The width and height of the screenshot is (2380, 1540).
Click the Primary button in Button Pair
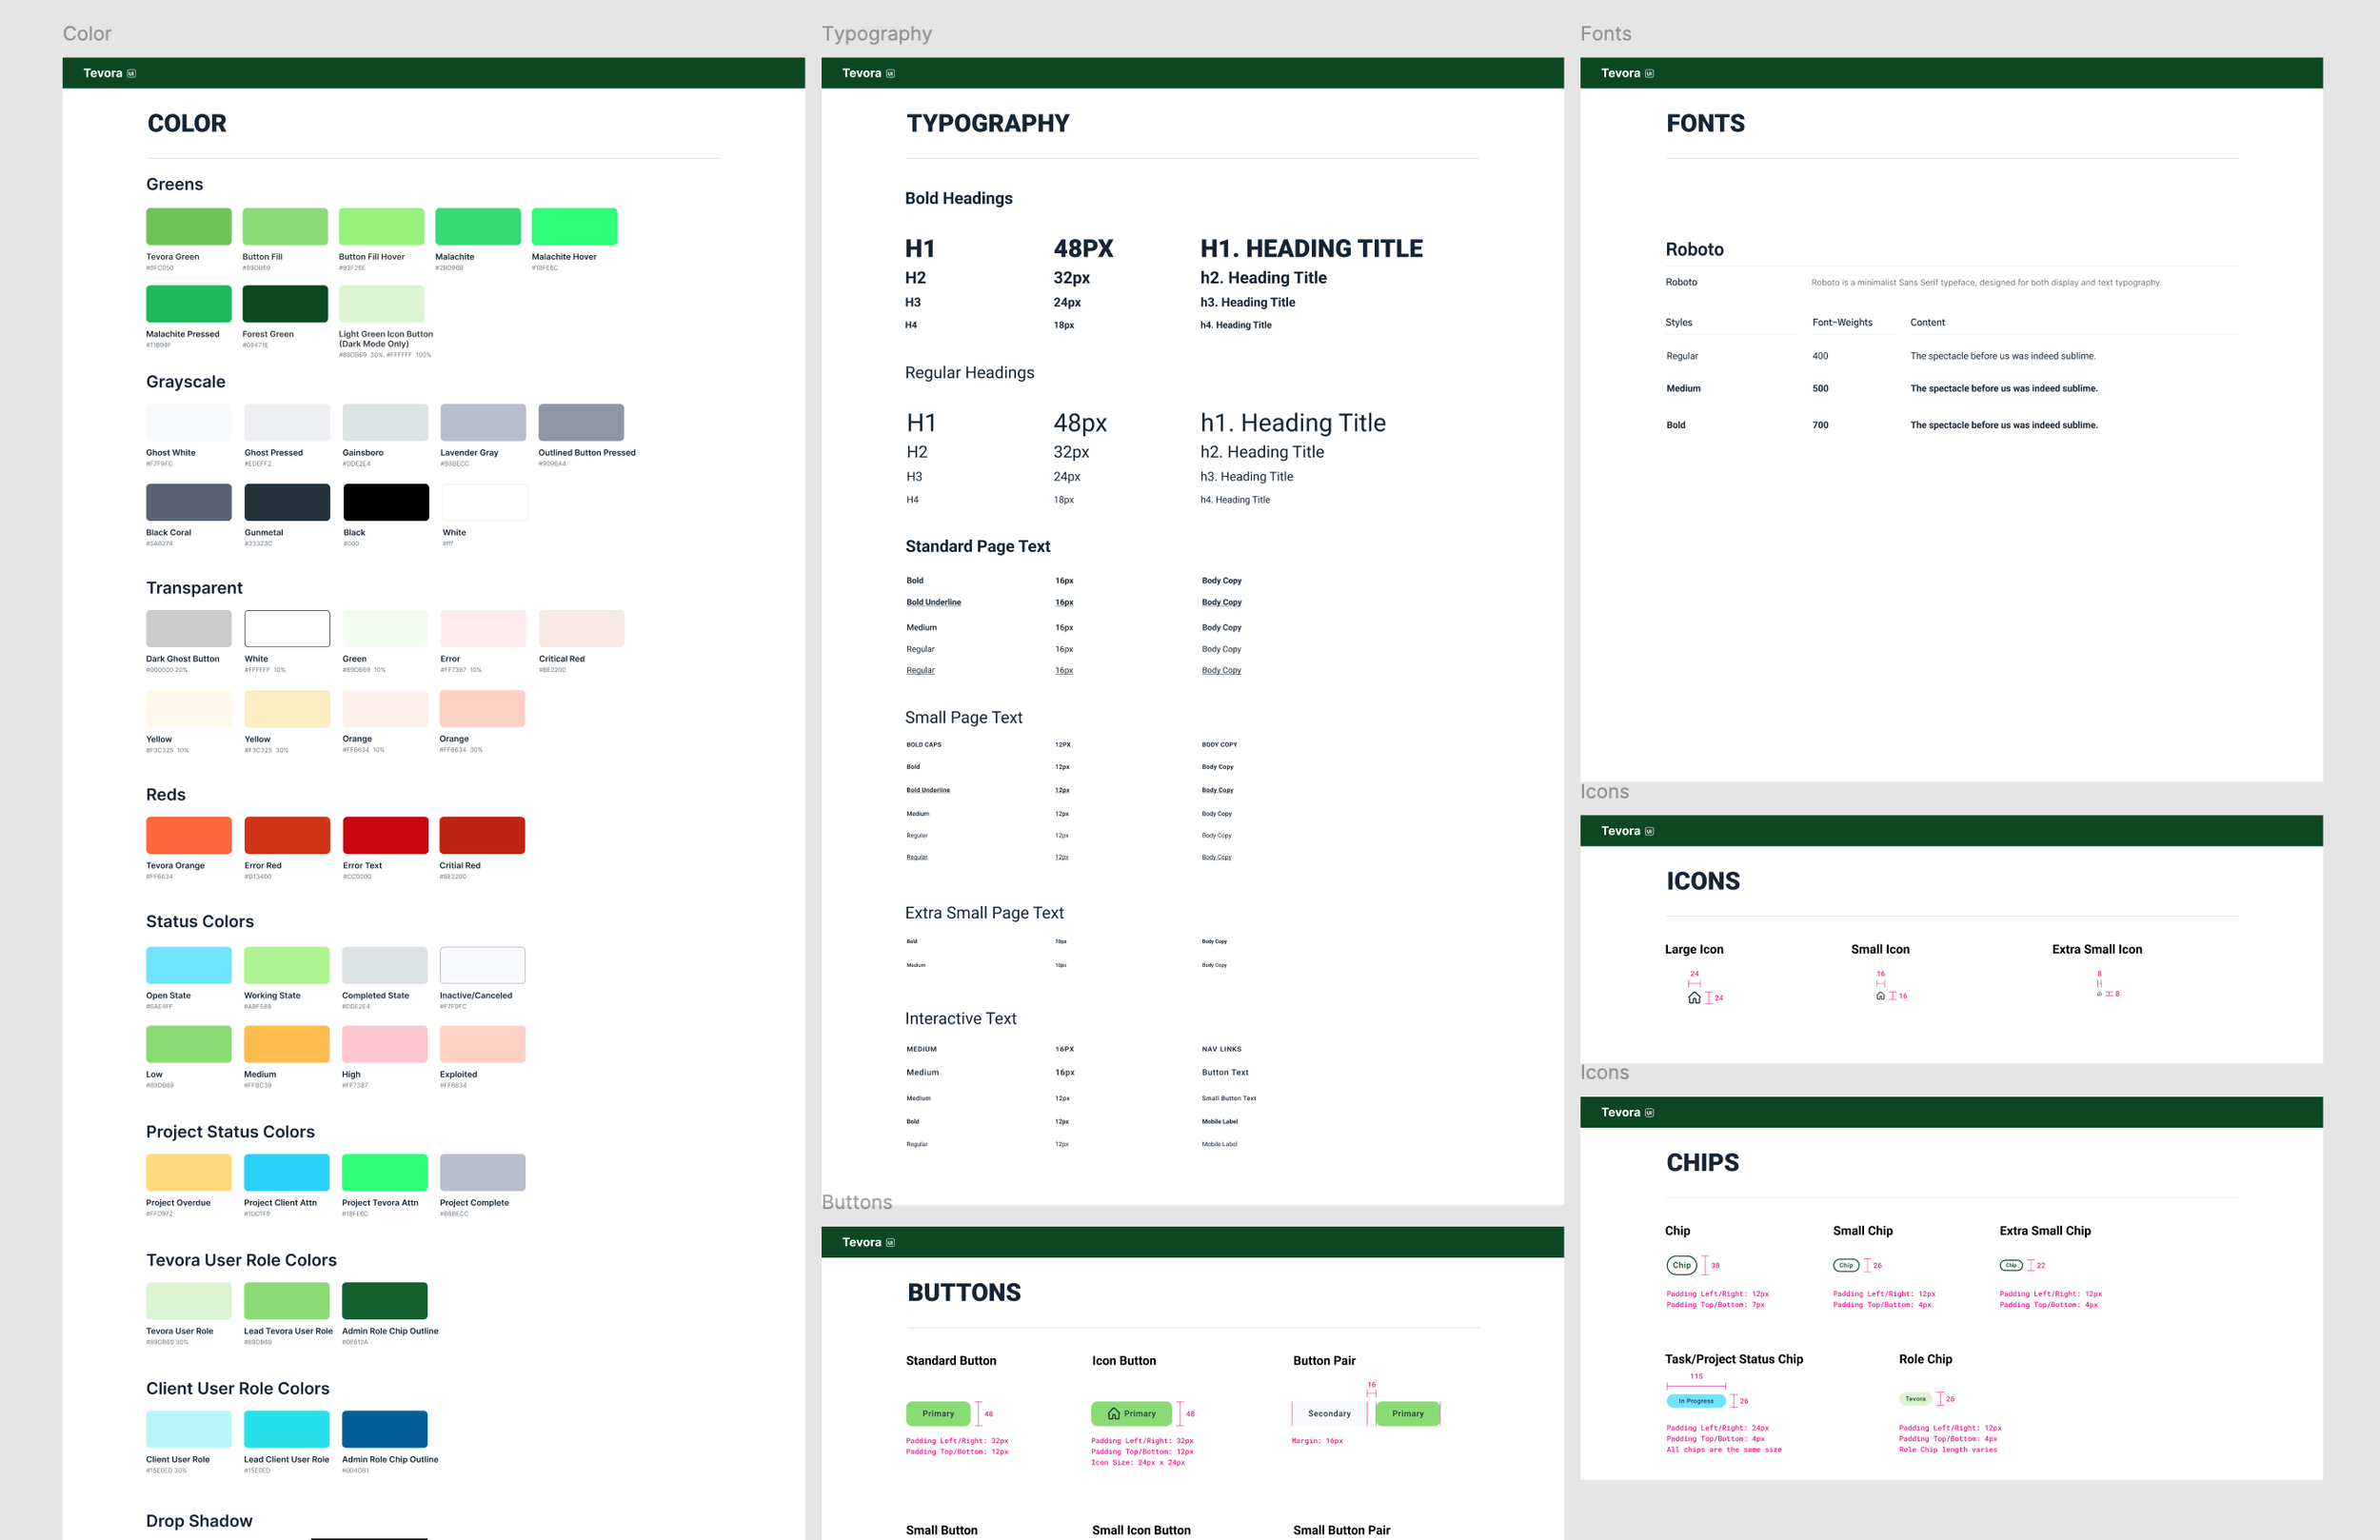click(x=1407, y=1413)
